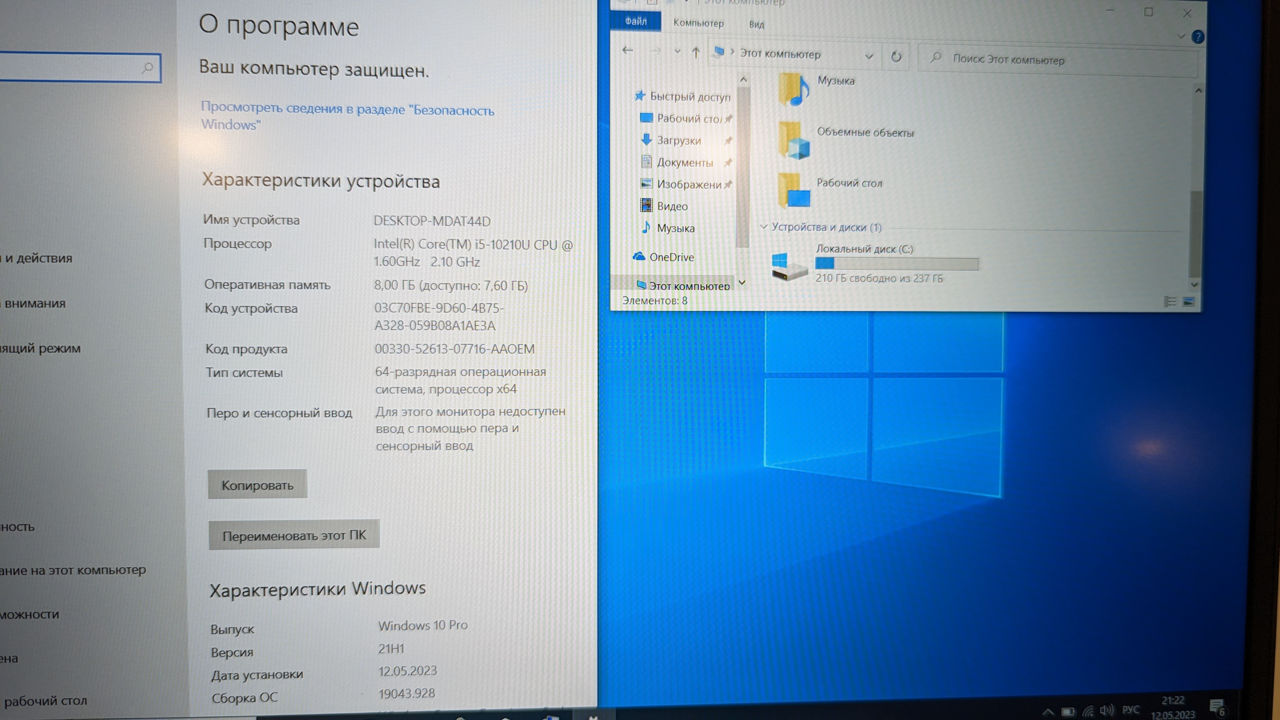Open OneDrive in navigation pane
1280x720 pixels.
(x=663, y=257)
